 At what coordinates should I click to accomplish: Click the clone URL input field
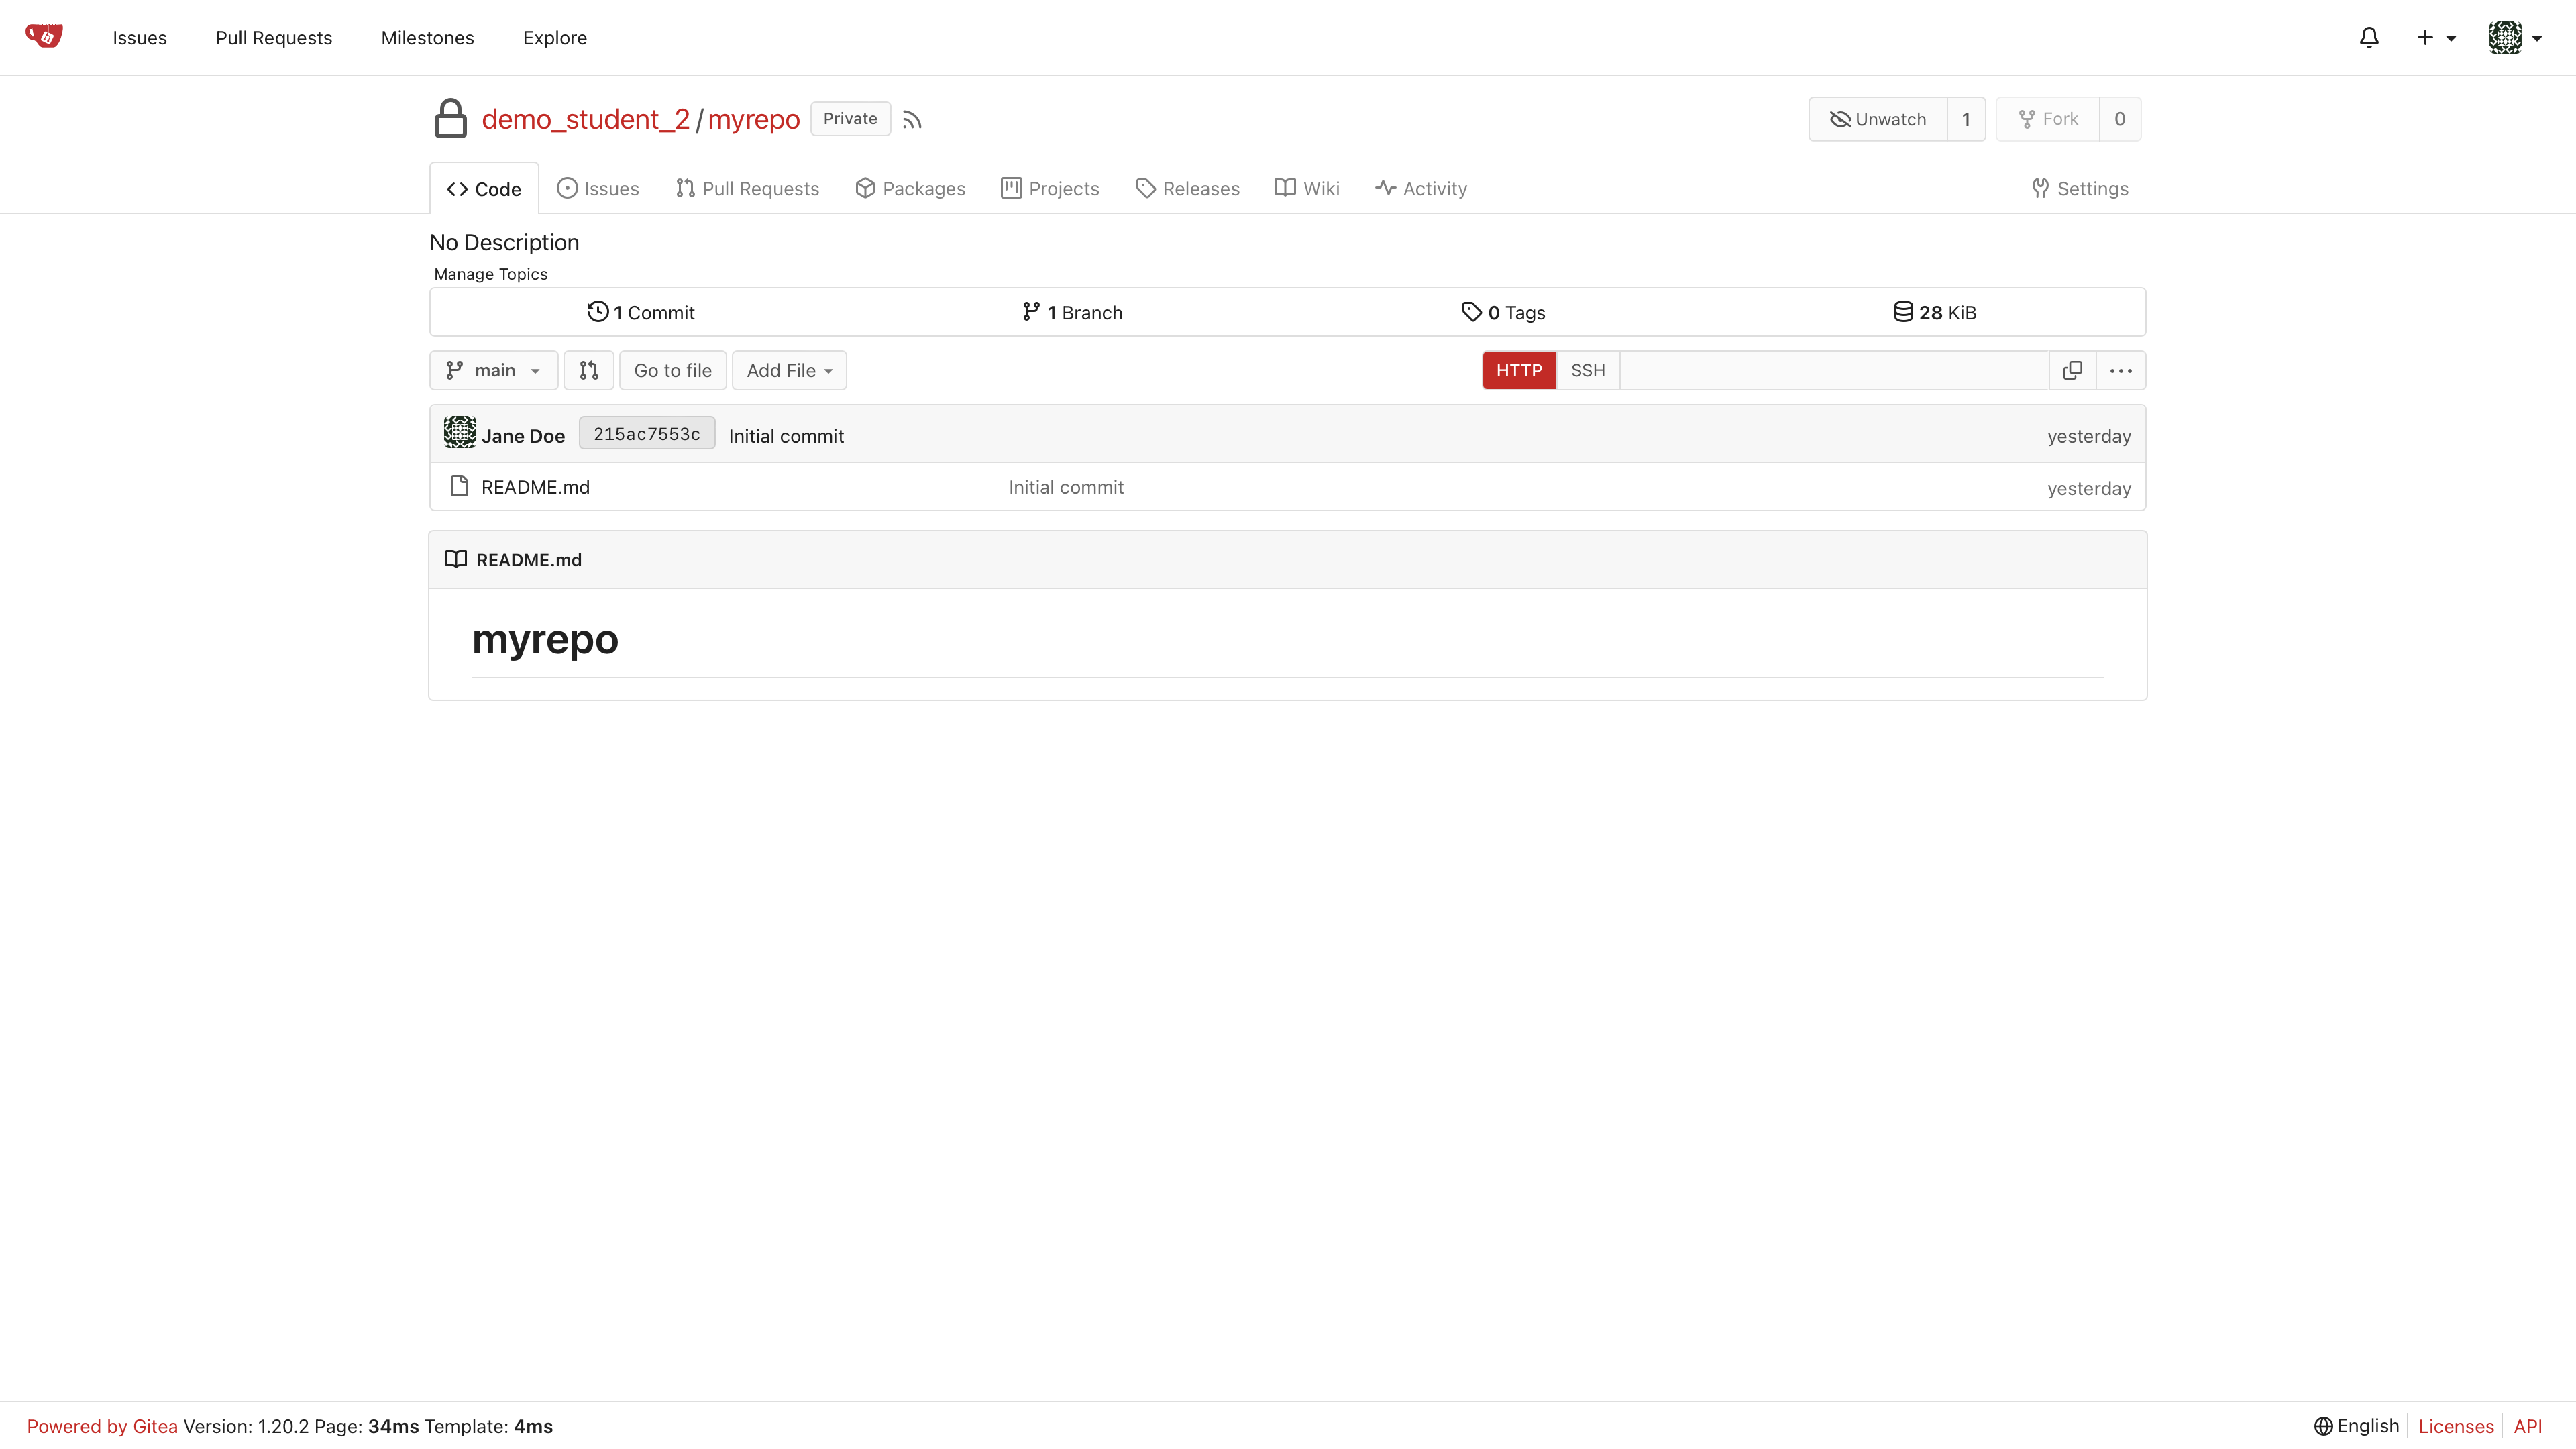click(x=1833, y=370)
